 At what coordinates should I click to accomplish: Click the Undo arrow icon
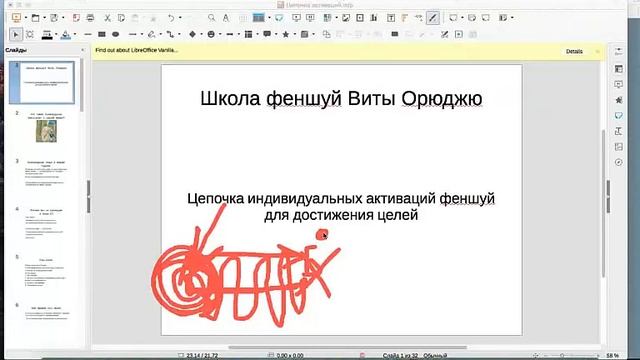click(171, 18)
